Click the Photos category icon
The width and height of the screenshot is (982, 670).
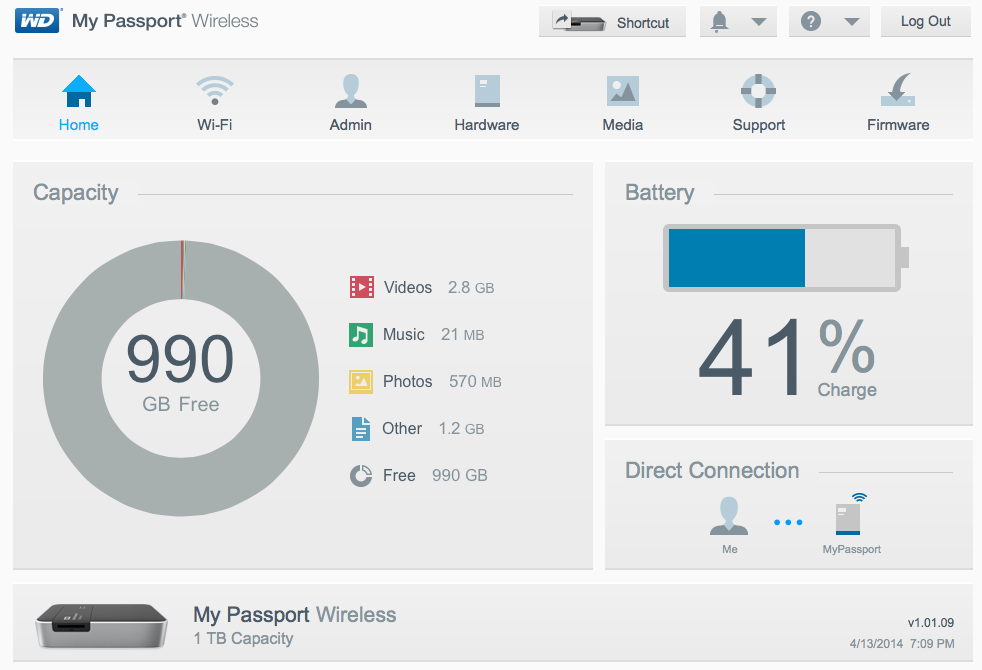click(x=361, y=382)
